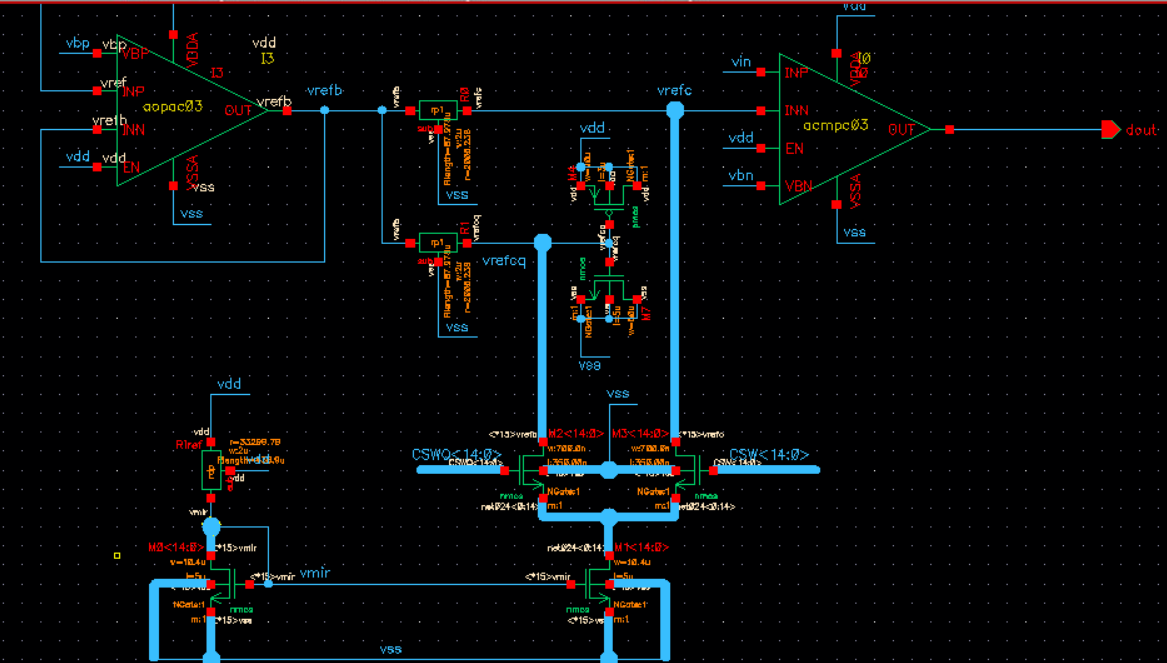Select the vbp wire label at top left
The height and width of the screenshot is (663, 1167).
click(77, 42)
